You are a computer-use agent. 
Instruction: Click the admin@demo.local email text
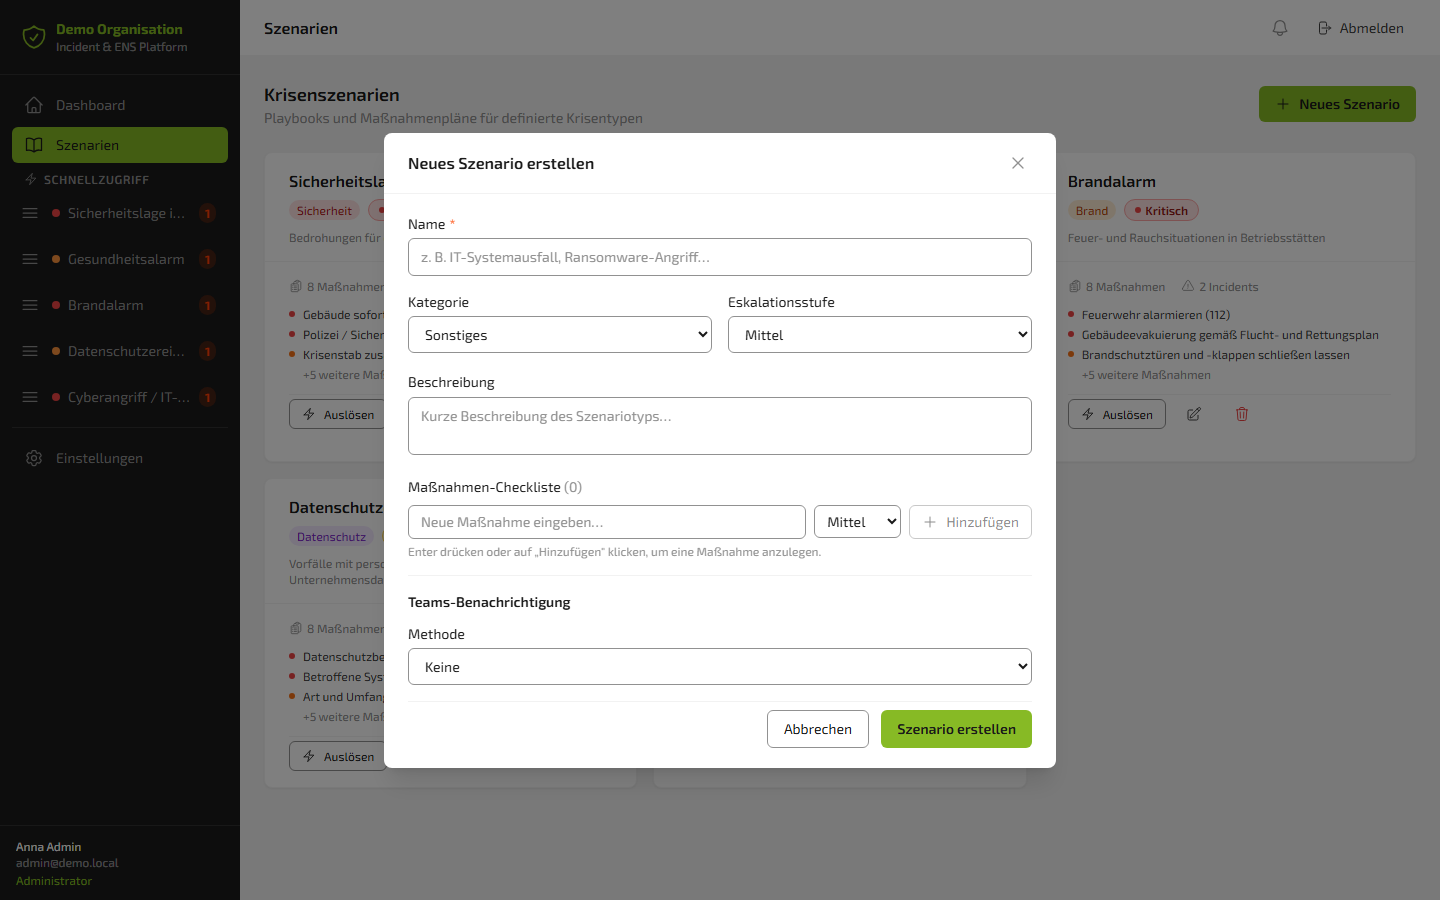[x=67, y=863]
